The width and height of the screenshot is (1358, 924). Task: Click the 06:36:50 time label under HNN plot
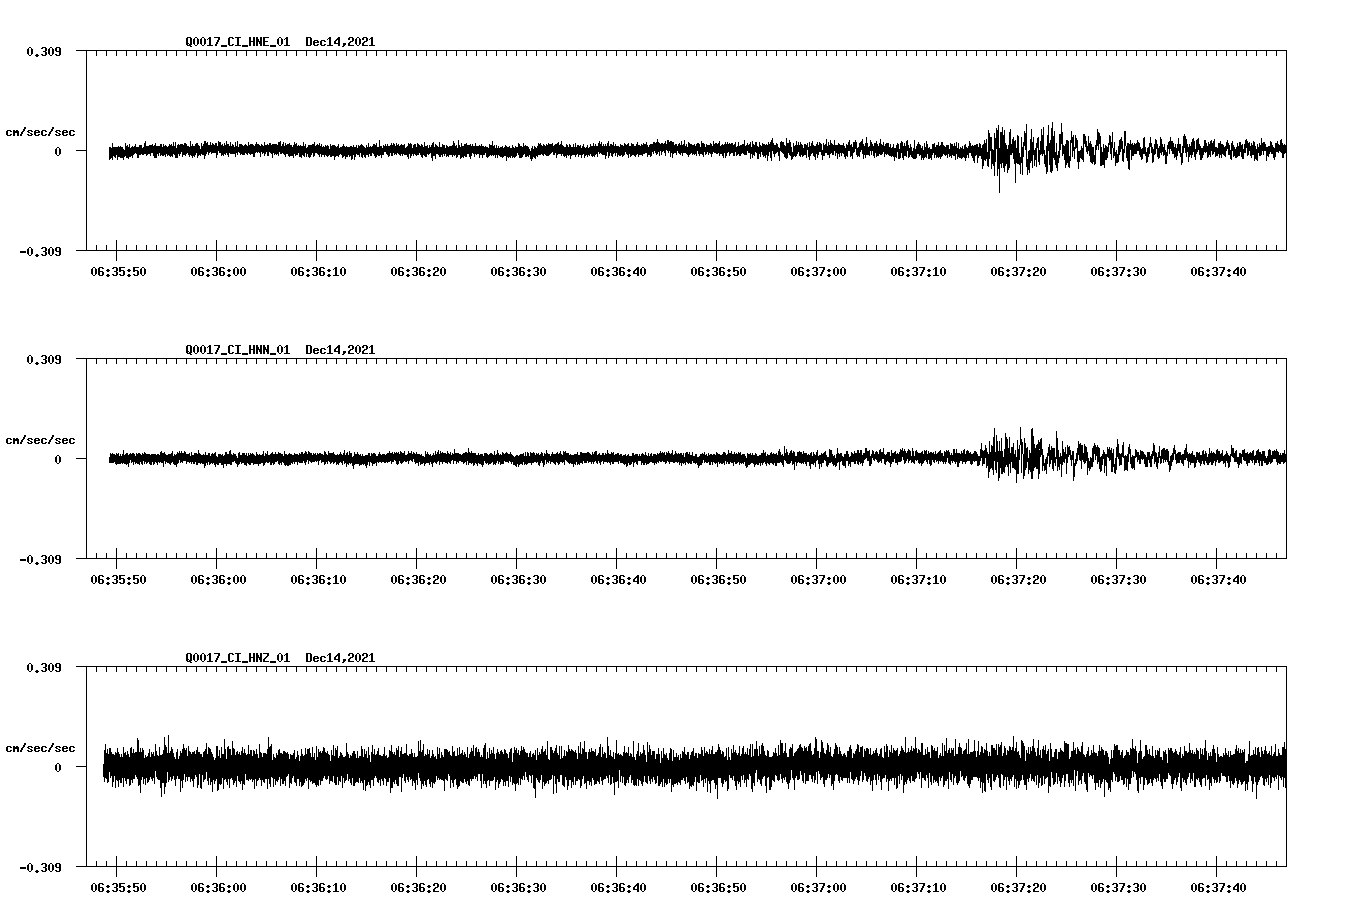tap(718, 580)
